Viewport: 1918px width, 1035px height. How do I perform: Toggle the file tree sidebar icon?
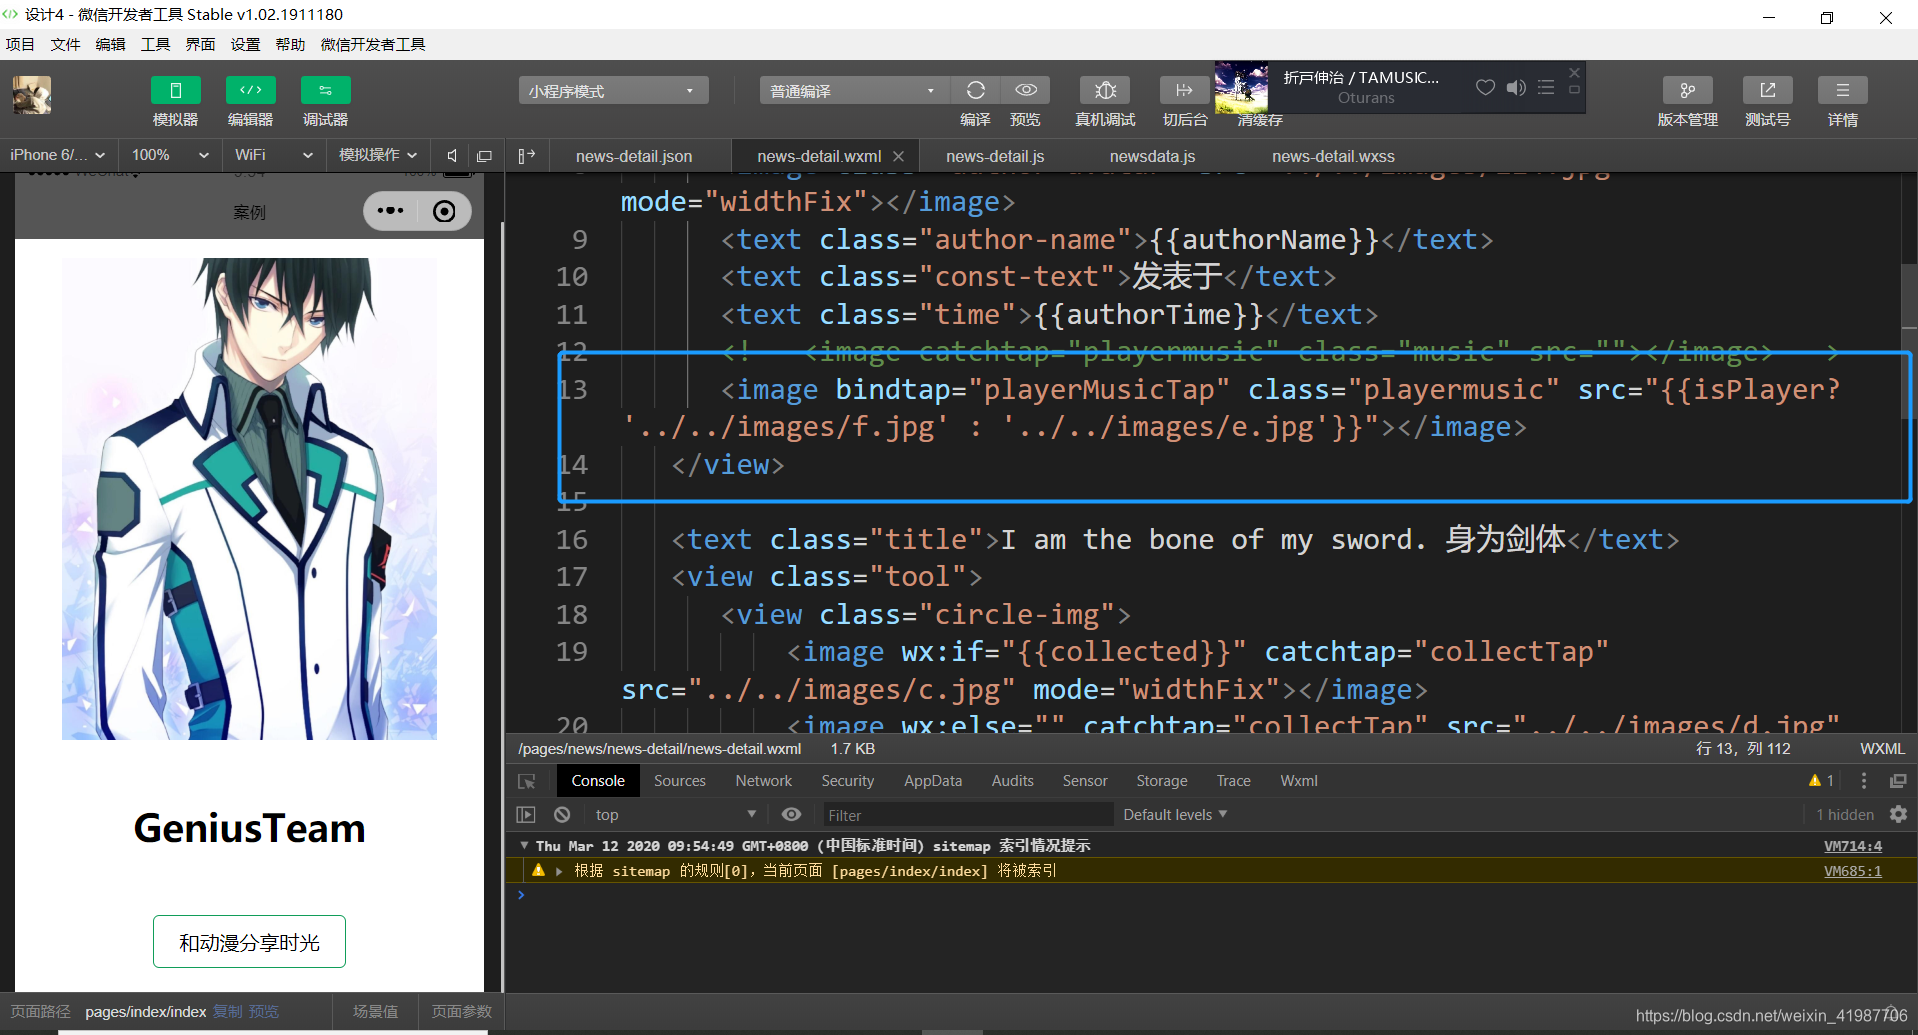527,156
